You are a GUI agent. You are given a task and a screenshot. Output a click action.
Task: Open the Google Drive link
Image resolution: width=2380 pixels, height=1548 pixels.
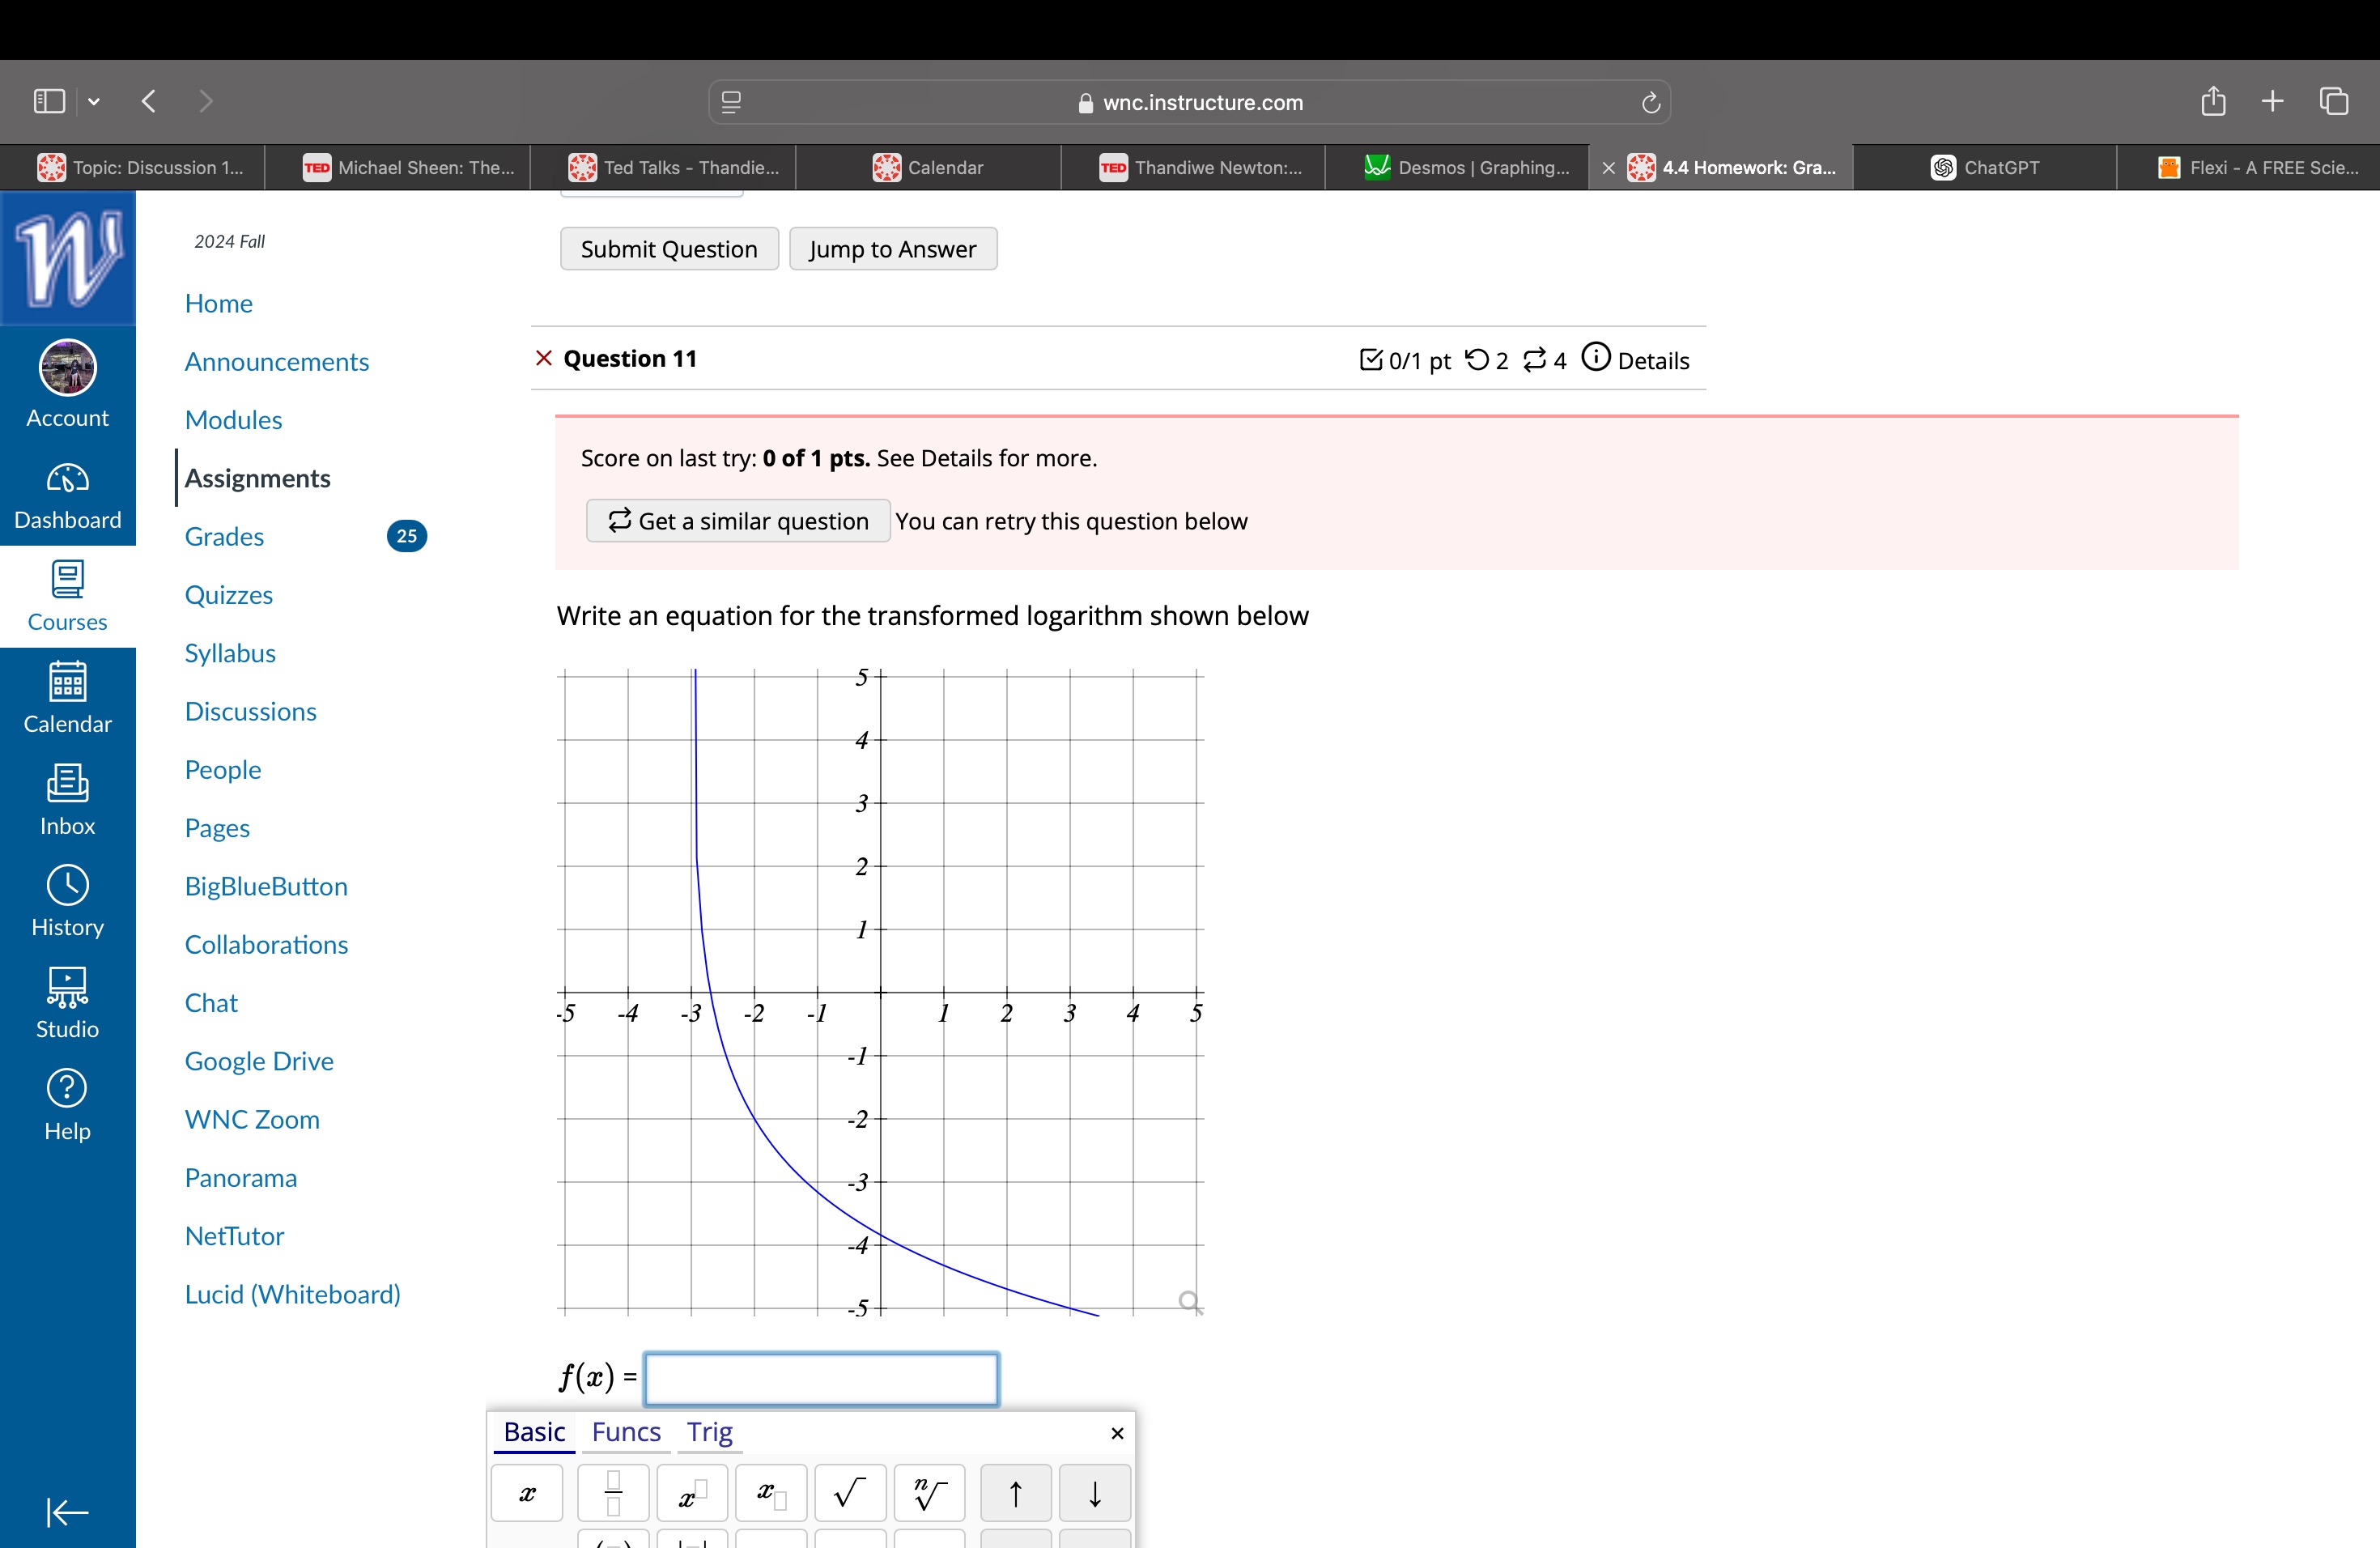tap(259, 1061)
